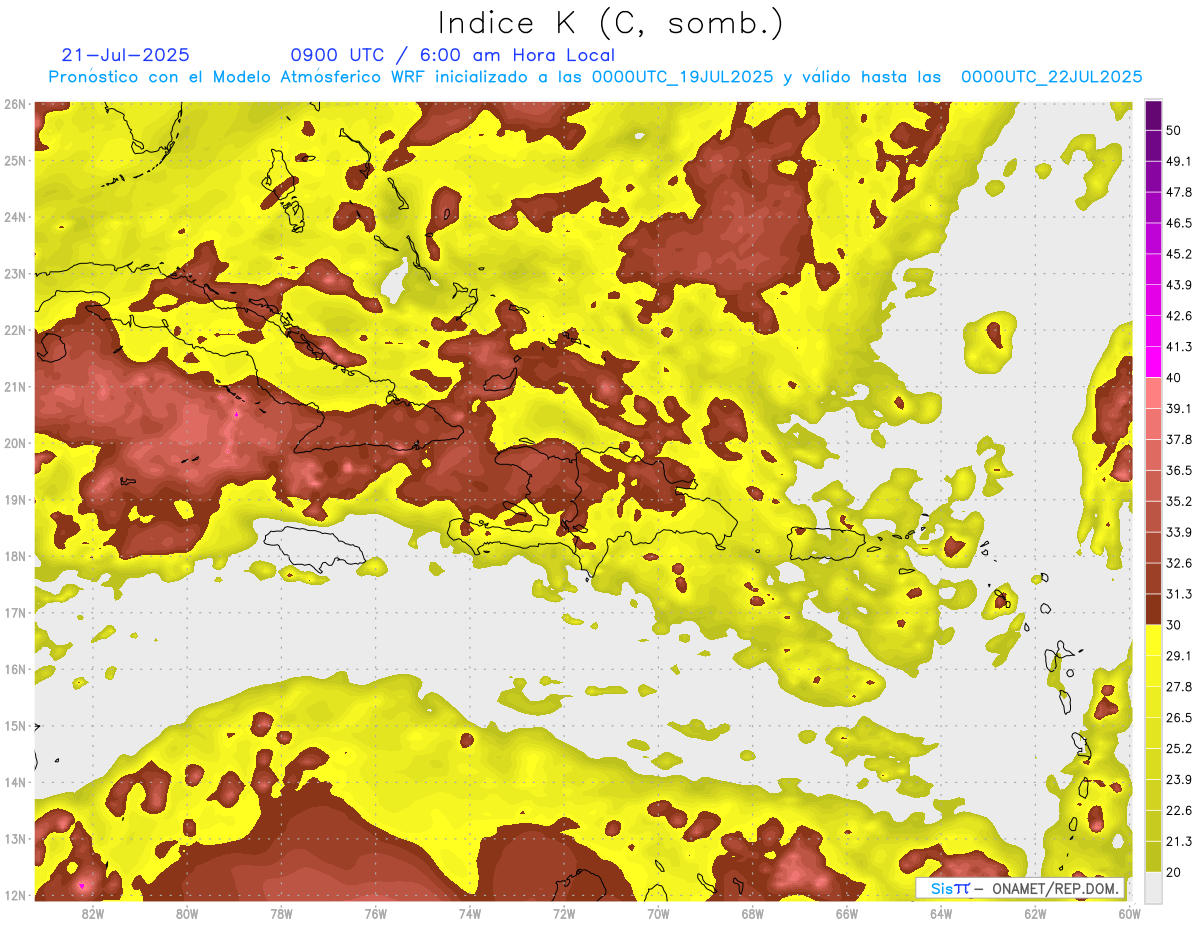Click the '25N' latitude label
1200x927 pixels.
[x=14, y=160]
